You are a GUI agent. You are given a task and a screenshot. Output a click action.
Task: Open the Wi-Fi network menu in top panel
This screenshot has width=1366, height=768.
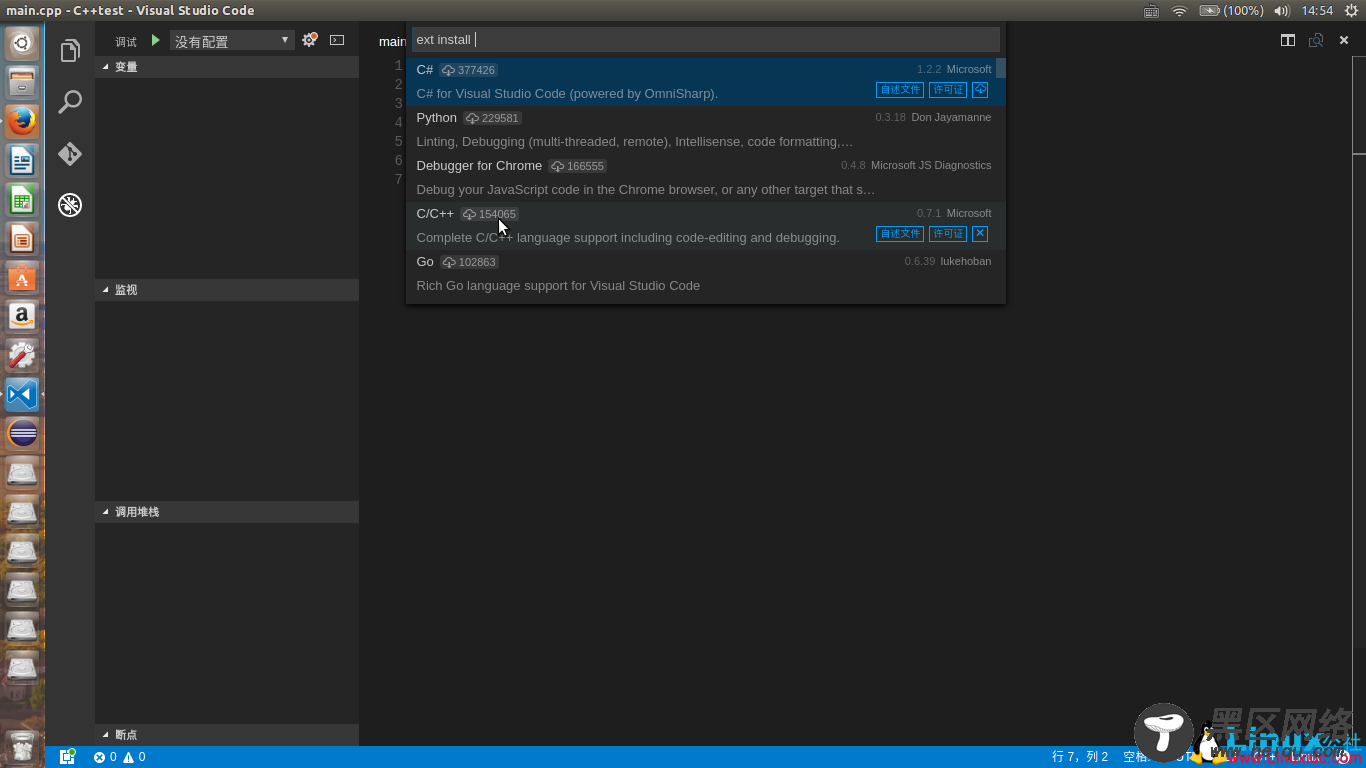(x=1179, y=11)
